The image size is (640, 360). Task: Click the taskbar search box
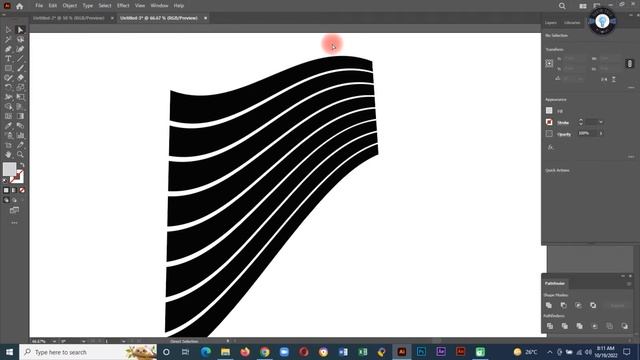pos(88,352)
